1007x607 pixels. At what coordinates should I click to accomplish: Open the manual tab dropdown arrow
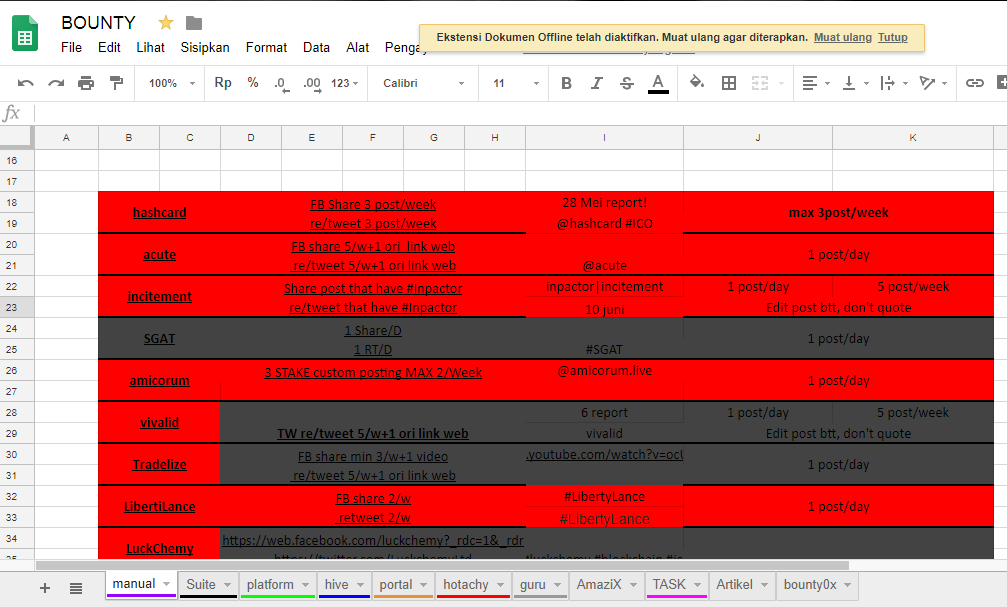[166, 584]
